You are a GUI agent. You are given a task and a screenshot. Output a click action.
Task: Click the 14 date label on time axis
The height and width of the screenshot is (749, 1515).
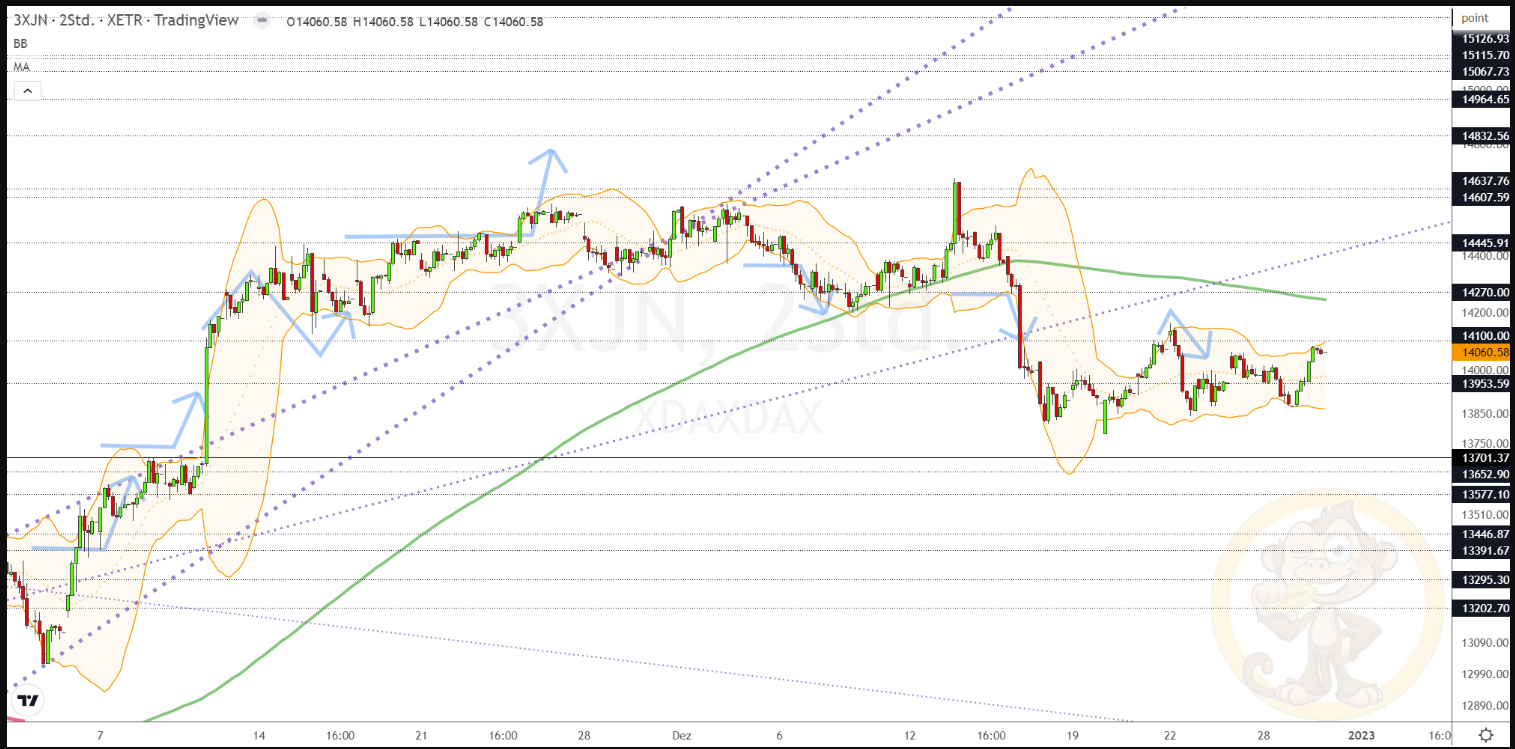(259, 735)
